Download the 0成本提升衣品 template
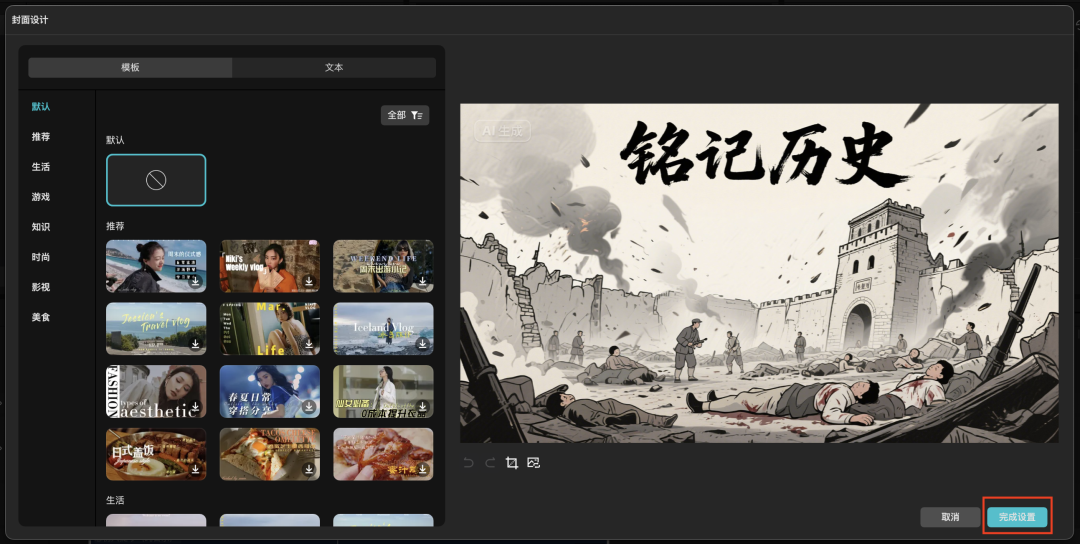 [x=423, y=406]
